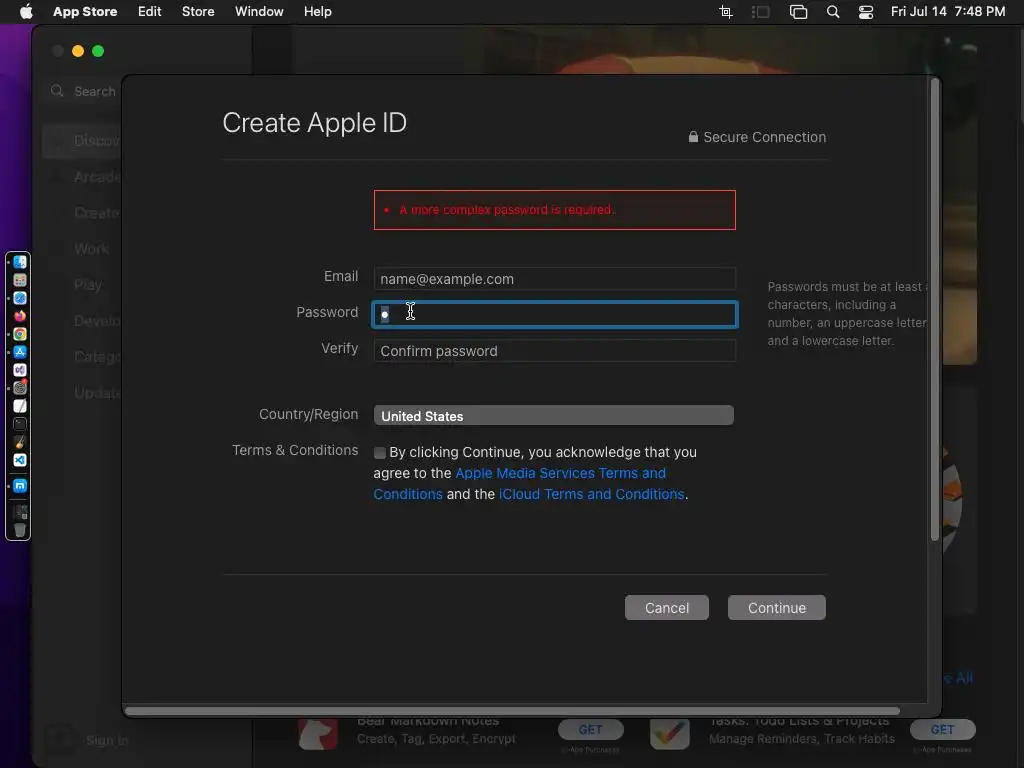Click the App Store Dock icon
Screen dimensions: 1024x768
[x=20, y=352]
